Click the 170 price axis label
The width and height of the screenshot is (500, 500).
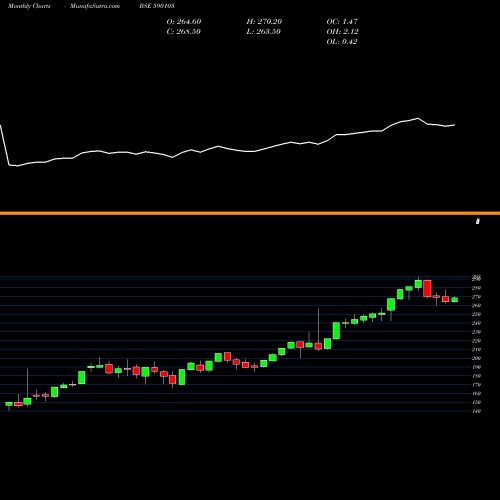click(x=477, y=385)
